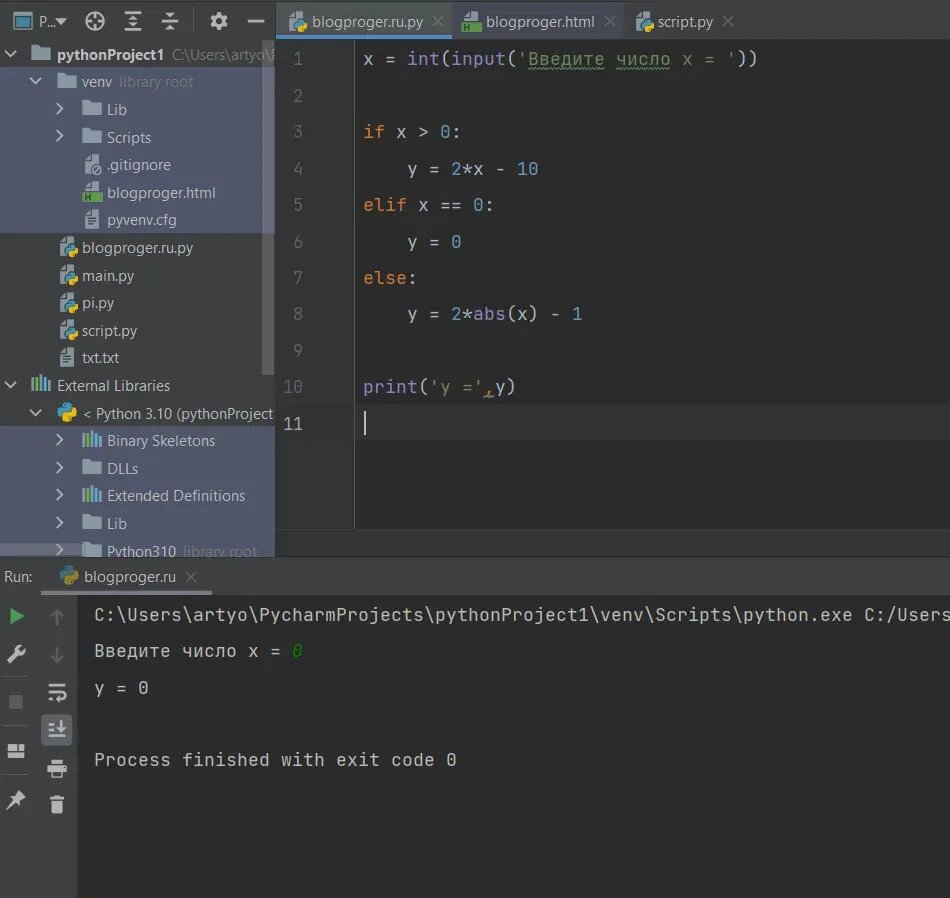This screenshot has width=950, height=898.
Task: Select blogproger.html in the project tree
Action: (149, 193)
